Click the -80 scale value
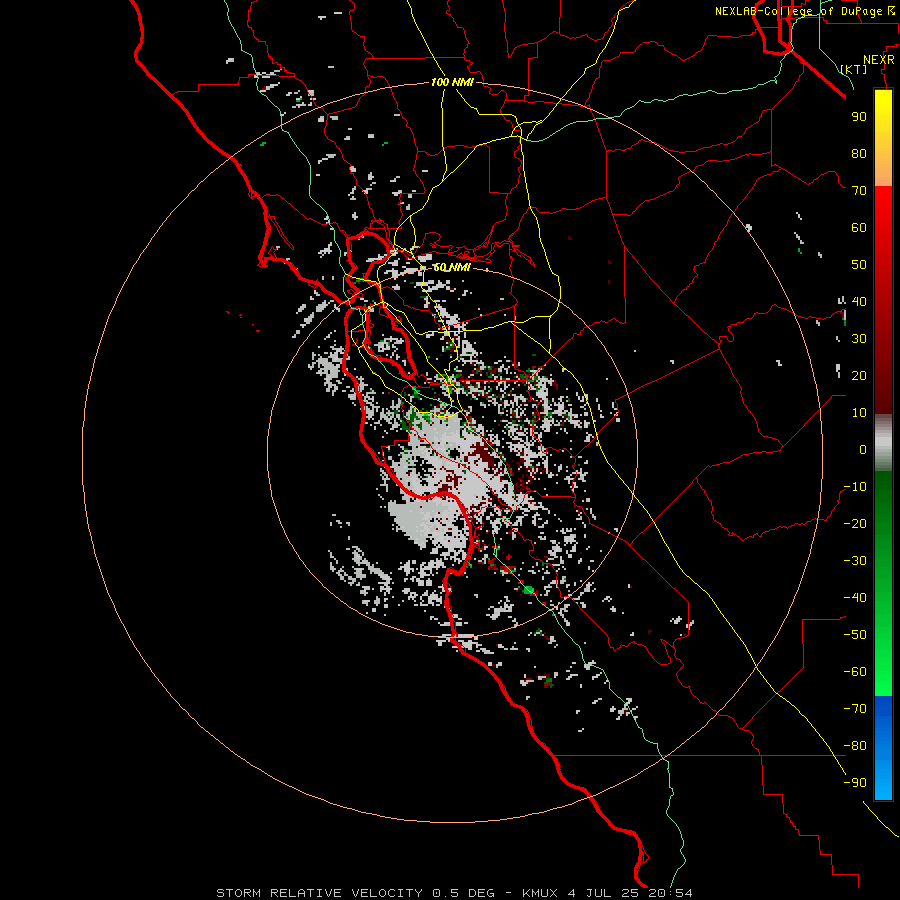This screenshot has width=900, height=900. [x=855, y=746]
